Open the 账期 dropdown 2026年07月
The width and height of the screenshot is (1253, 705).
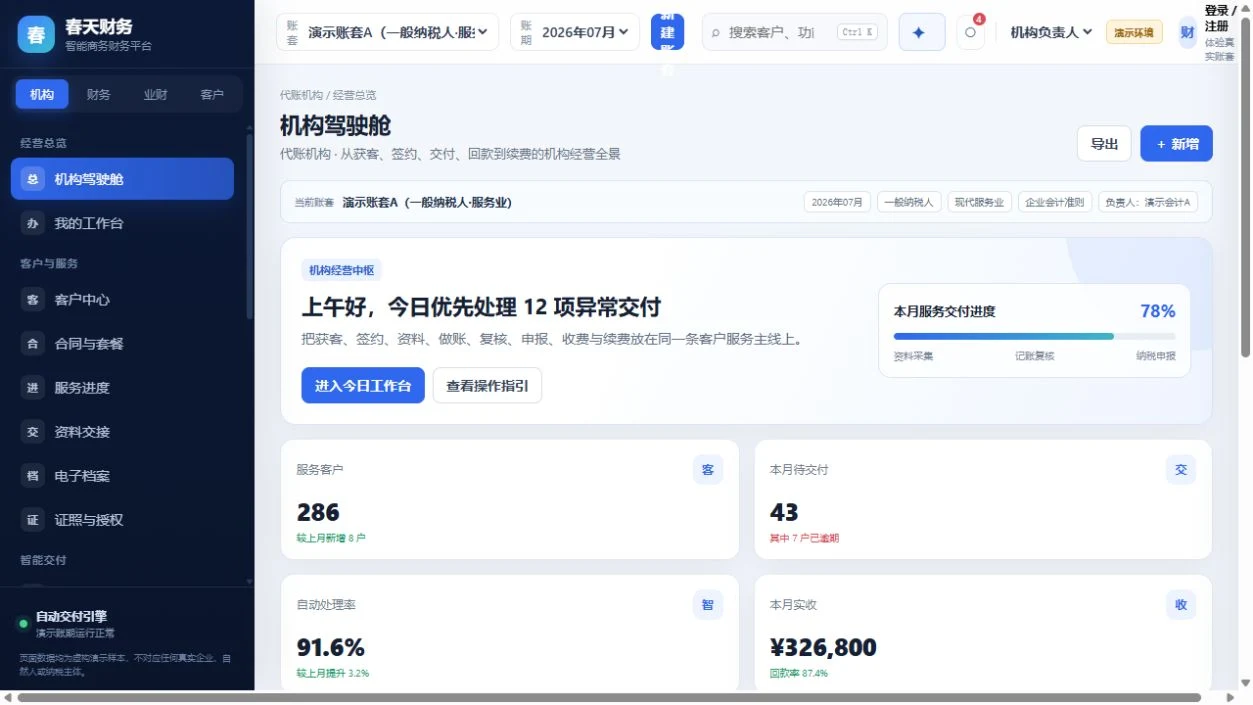click(x=575, y=32)
